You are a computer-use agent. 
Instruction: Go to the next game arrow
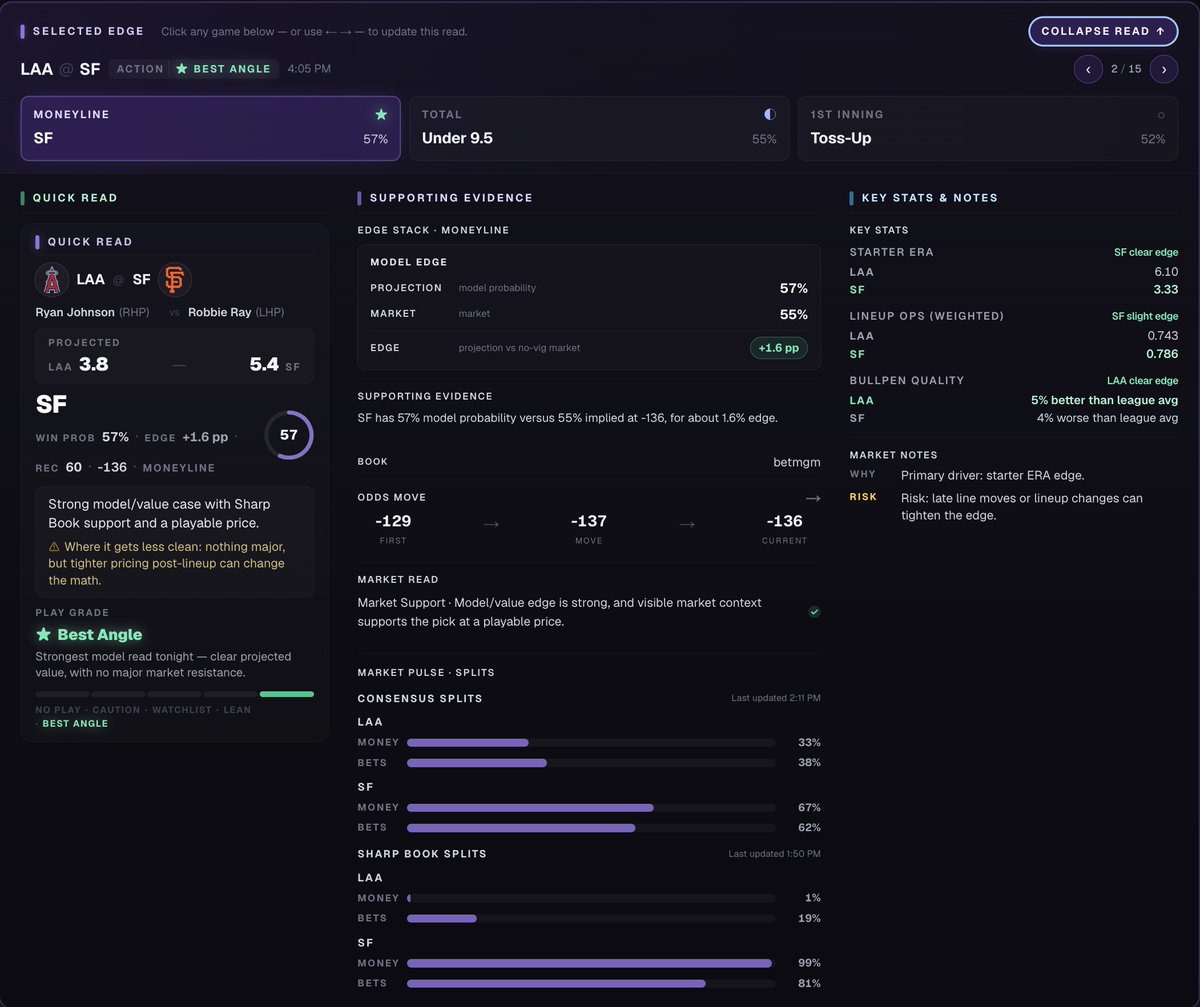[x=1164, y=69]
